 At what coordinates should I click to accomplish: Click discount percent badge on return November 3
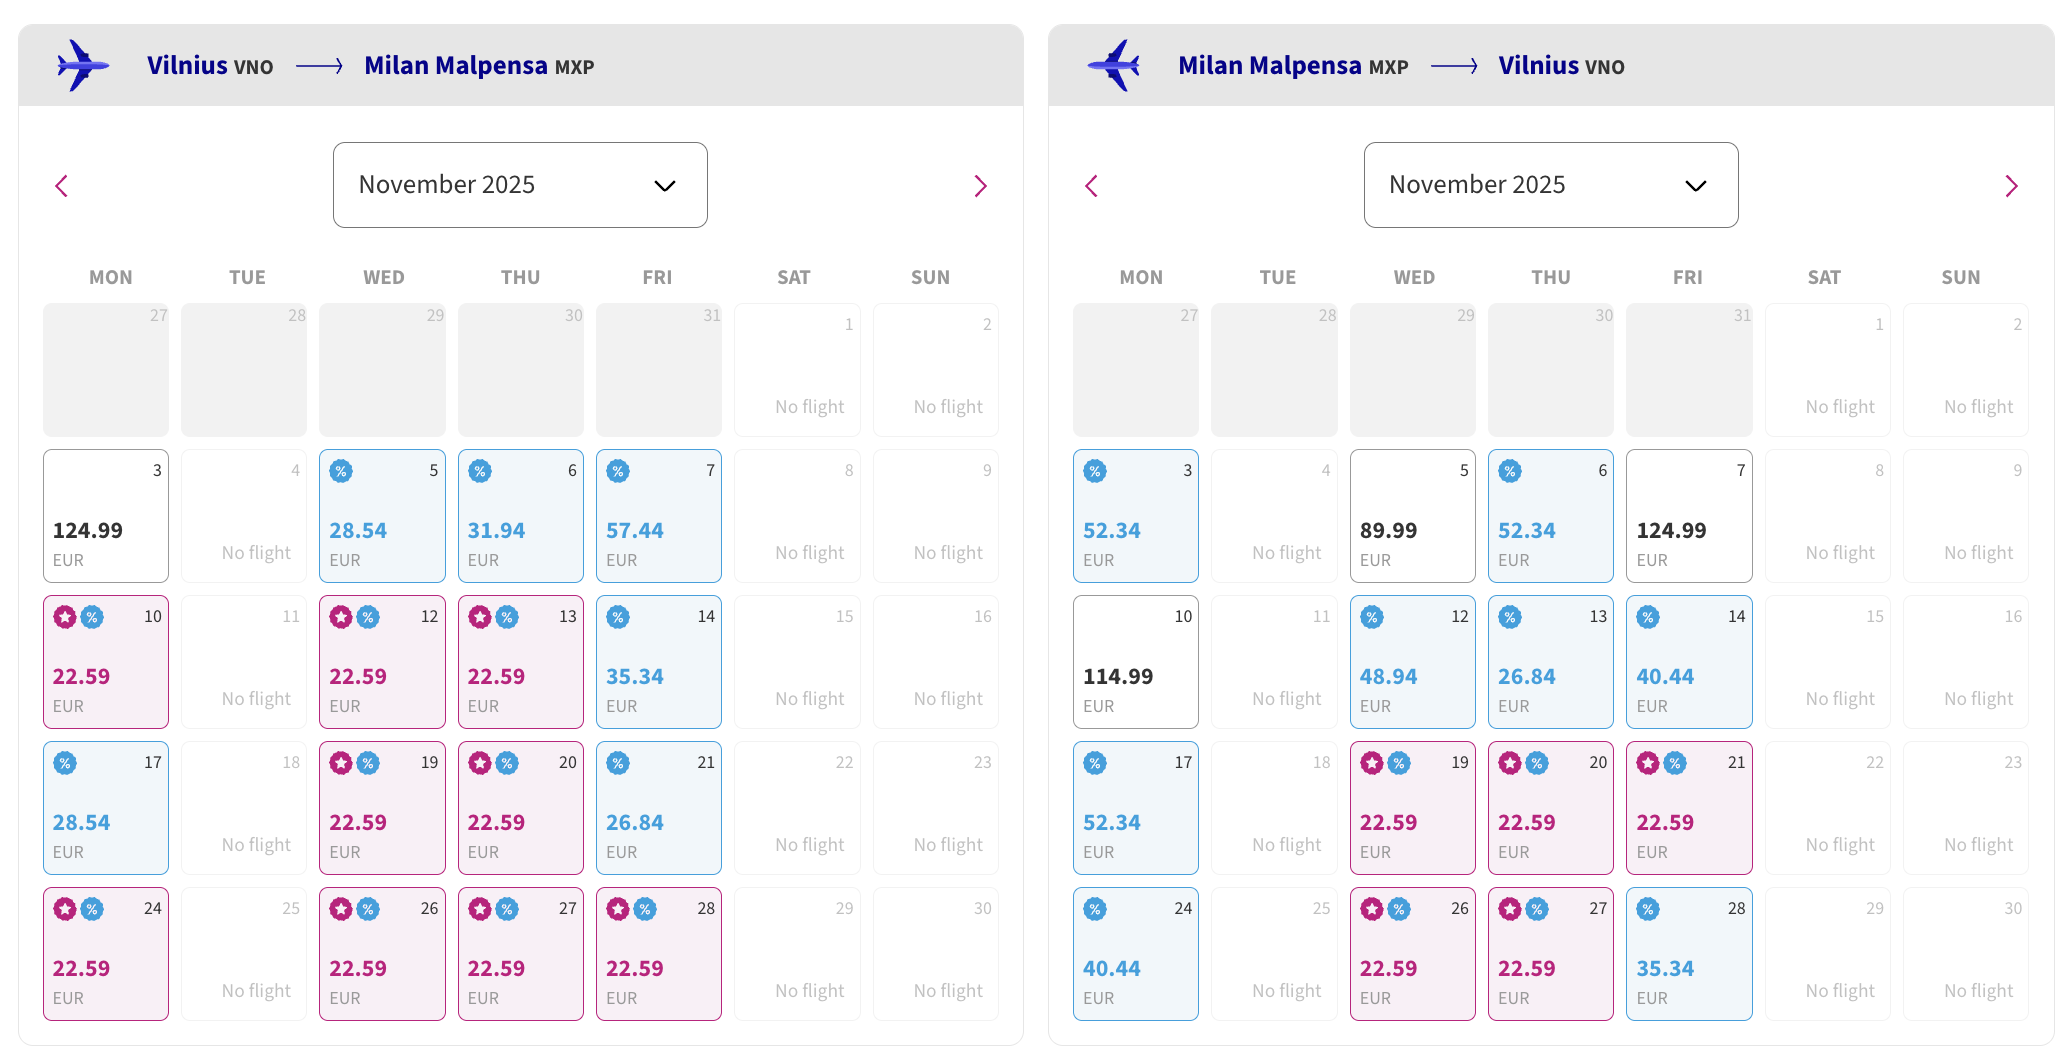point(1095,471)
